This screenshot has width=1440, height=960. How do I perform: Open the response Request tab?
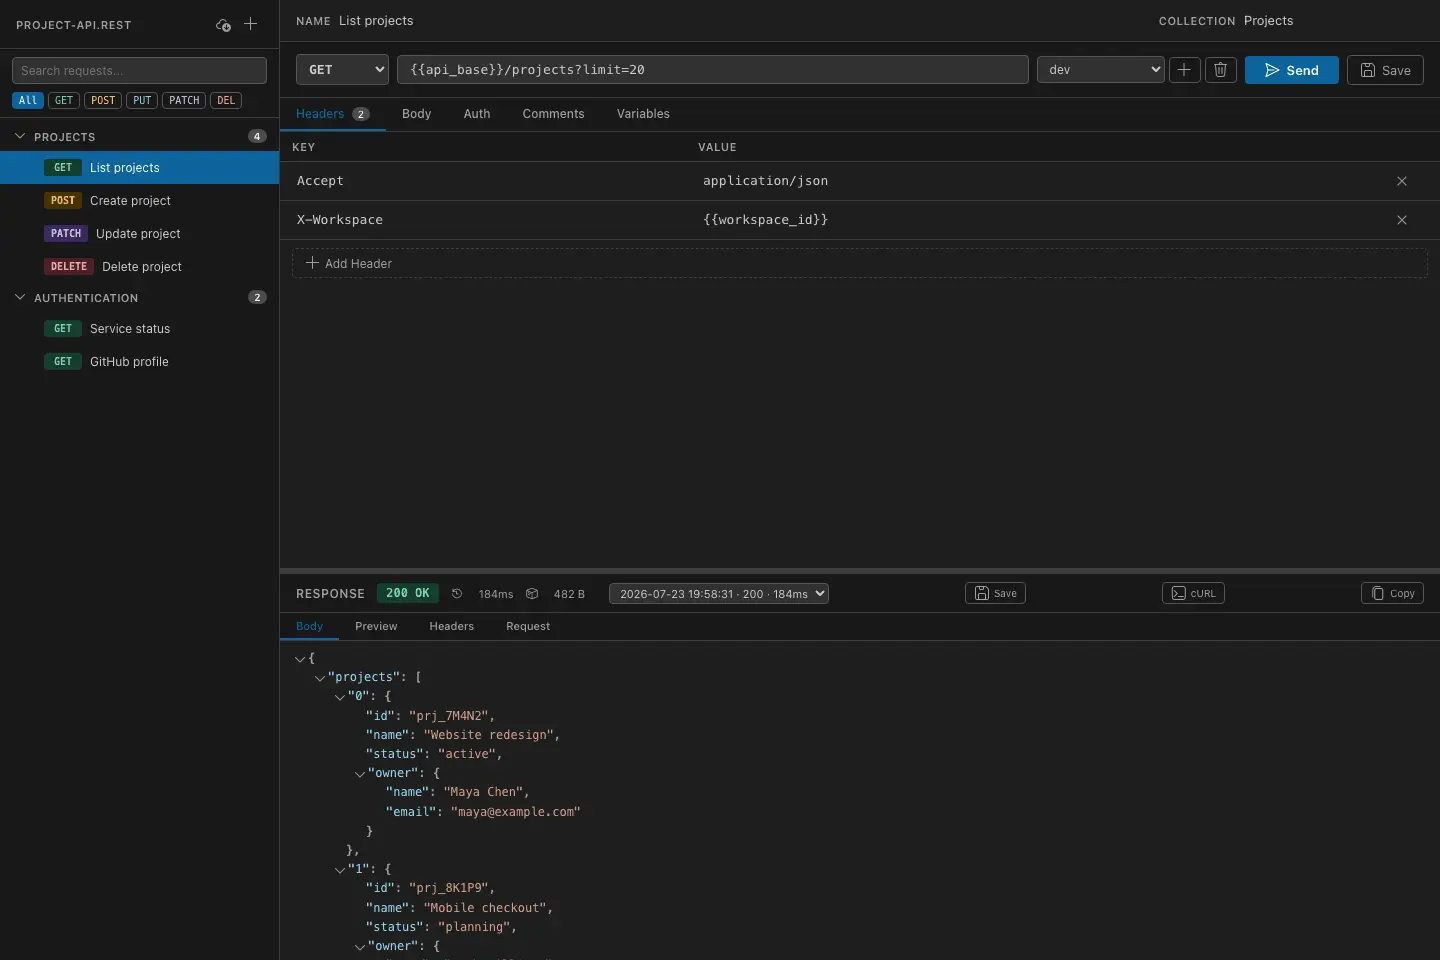(528, 626)
